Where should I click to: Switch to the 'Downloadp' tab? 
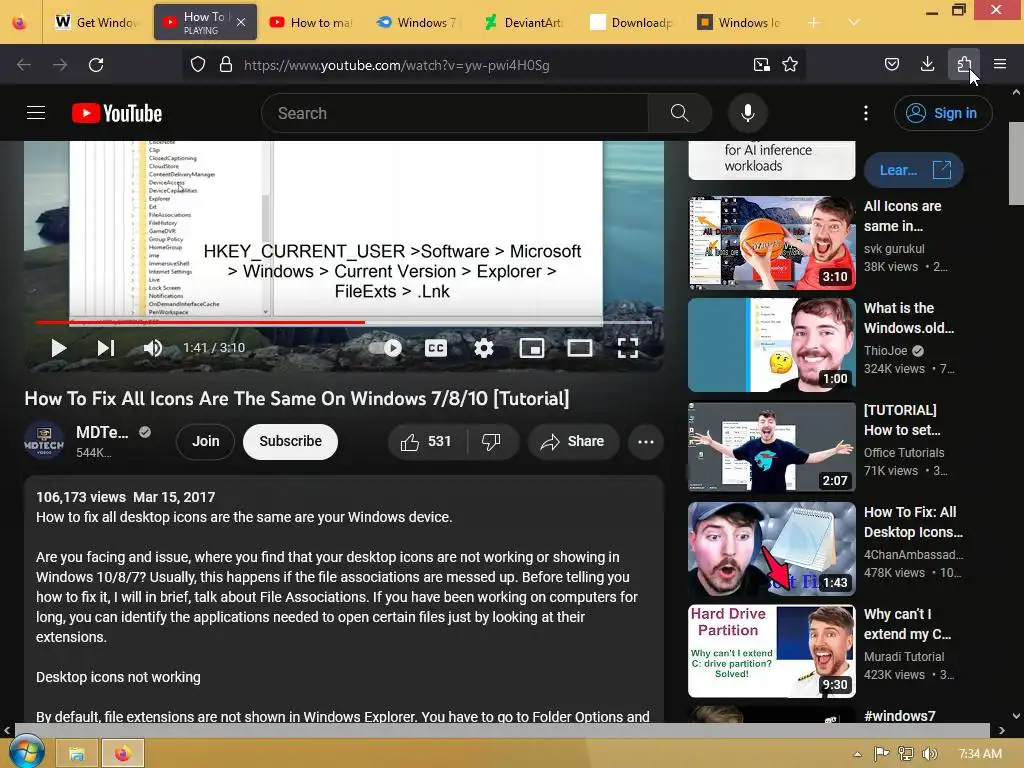(x=632, y=22)
